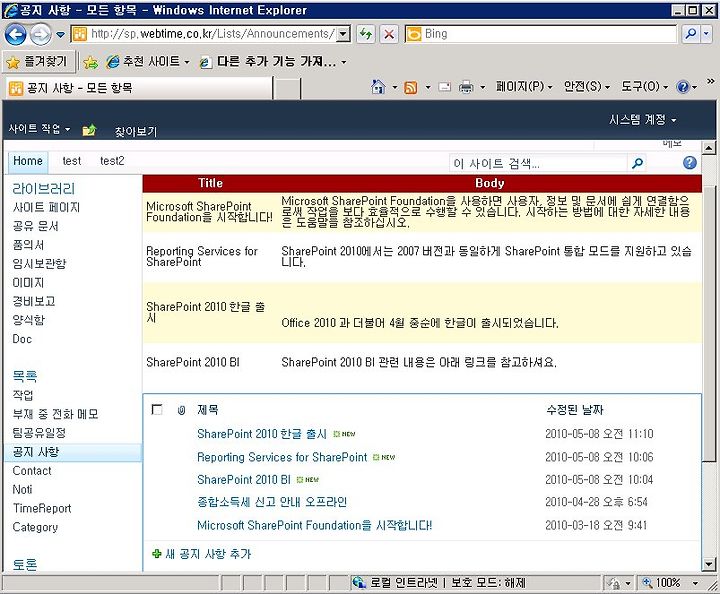Image resolution: width=720 pixels, height=594 pixels.
Task: Open the search provider dropdown arrow
Action: (x=706, y=34)
